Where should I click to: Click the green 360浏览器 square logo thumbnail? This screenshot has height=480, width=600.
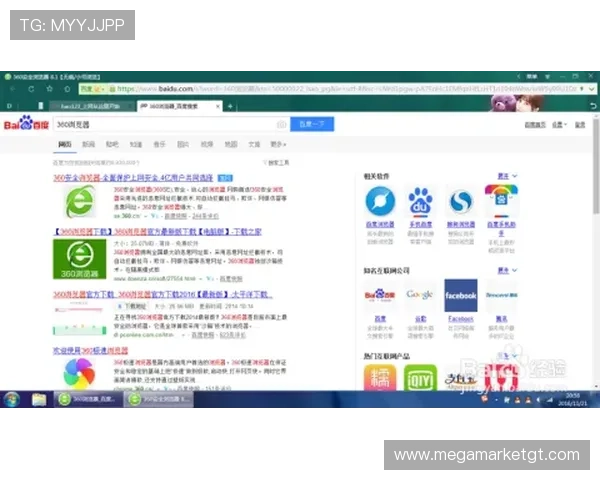[x=80, y=259]
